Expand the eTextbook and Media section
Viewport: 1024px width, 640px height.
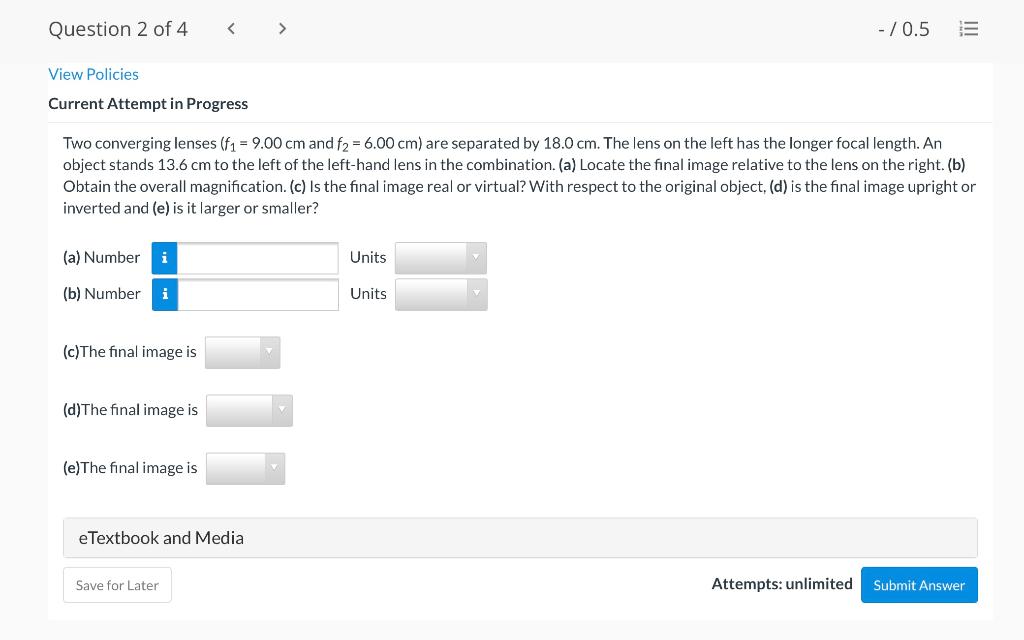tap(520, 538)
